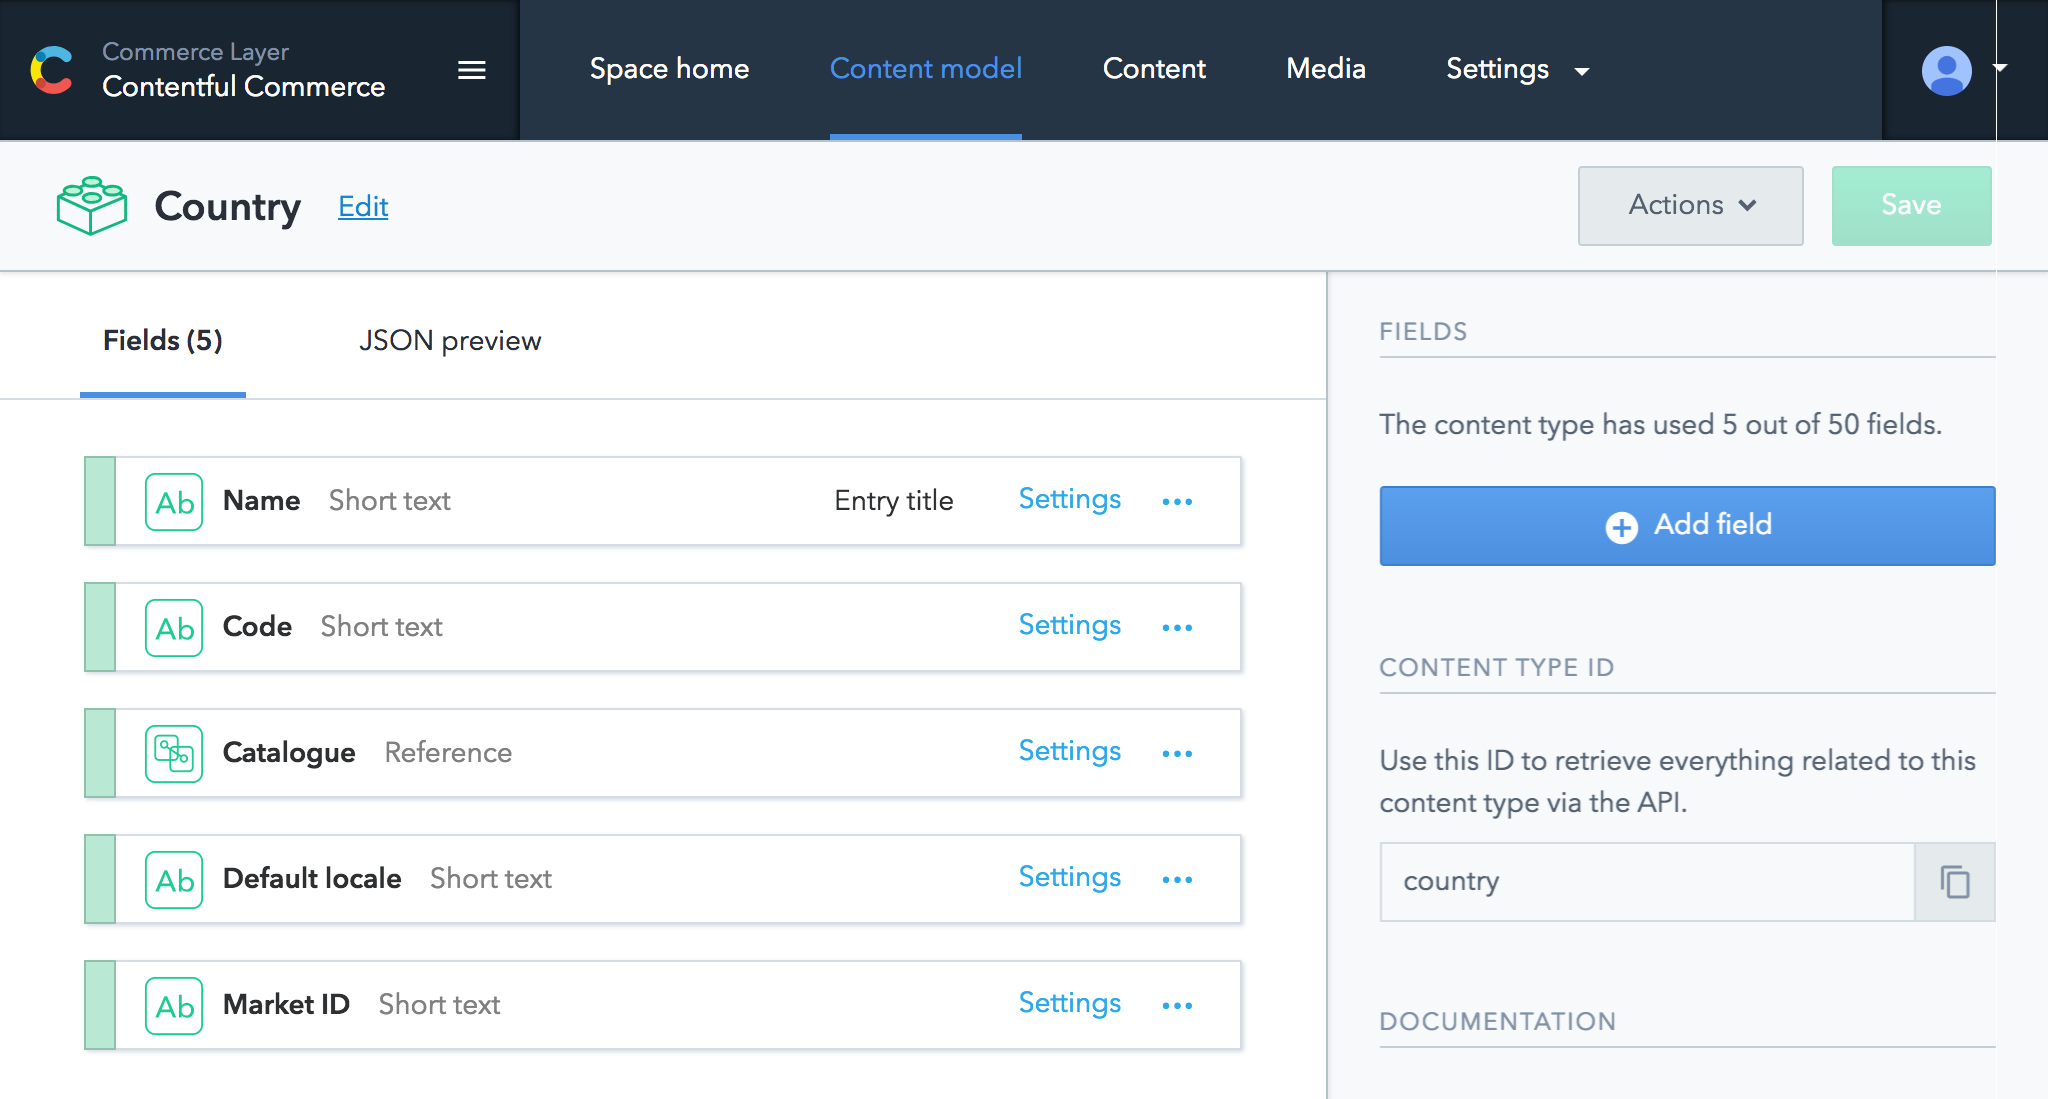Click the Country content type icon
This screenshot has height=1099, width=2048.
click(89, 206)
